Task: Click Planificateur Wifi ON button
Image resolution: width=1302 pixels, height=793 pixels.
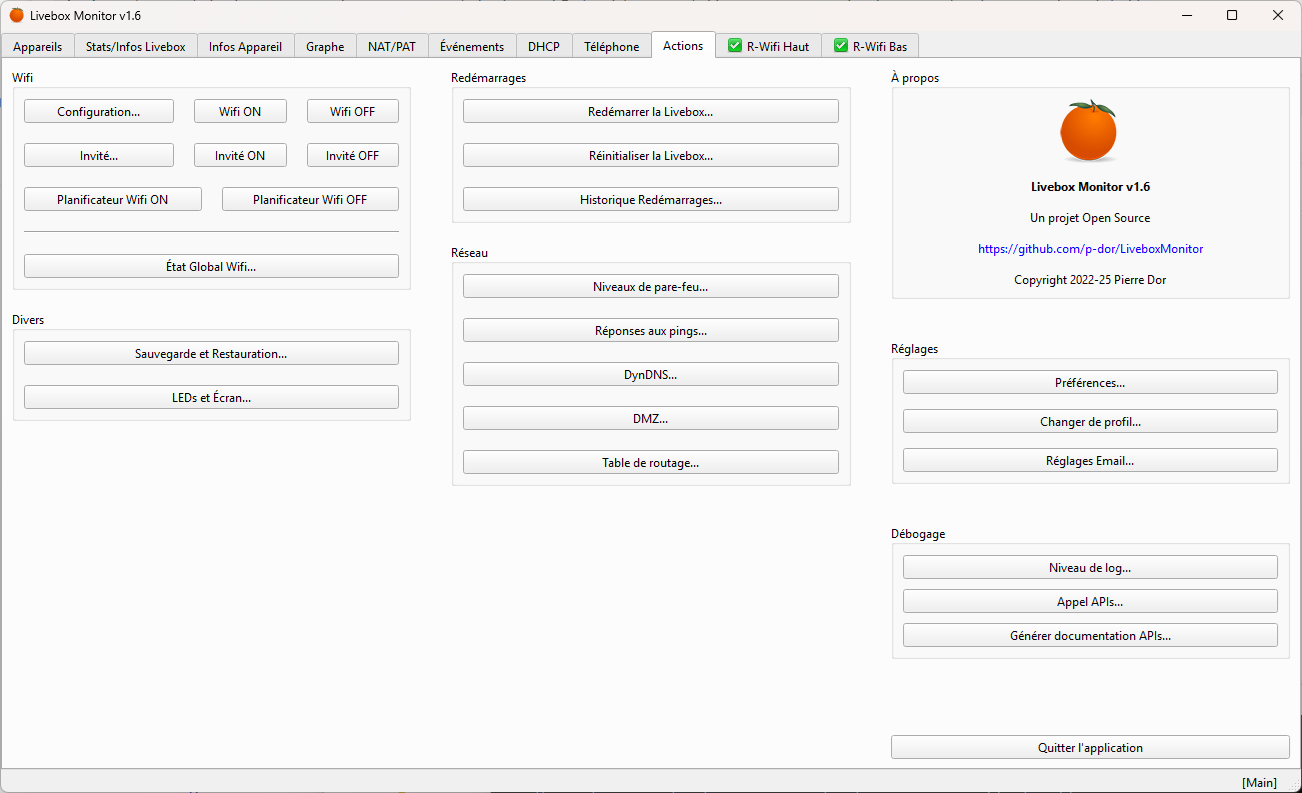Action: tap(113, 199)
